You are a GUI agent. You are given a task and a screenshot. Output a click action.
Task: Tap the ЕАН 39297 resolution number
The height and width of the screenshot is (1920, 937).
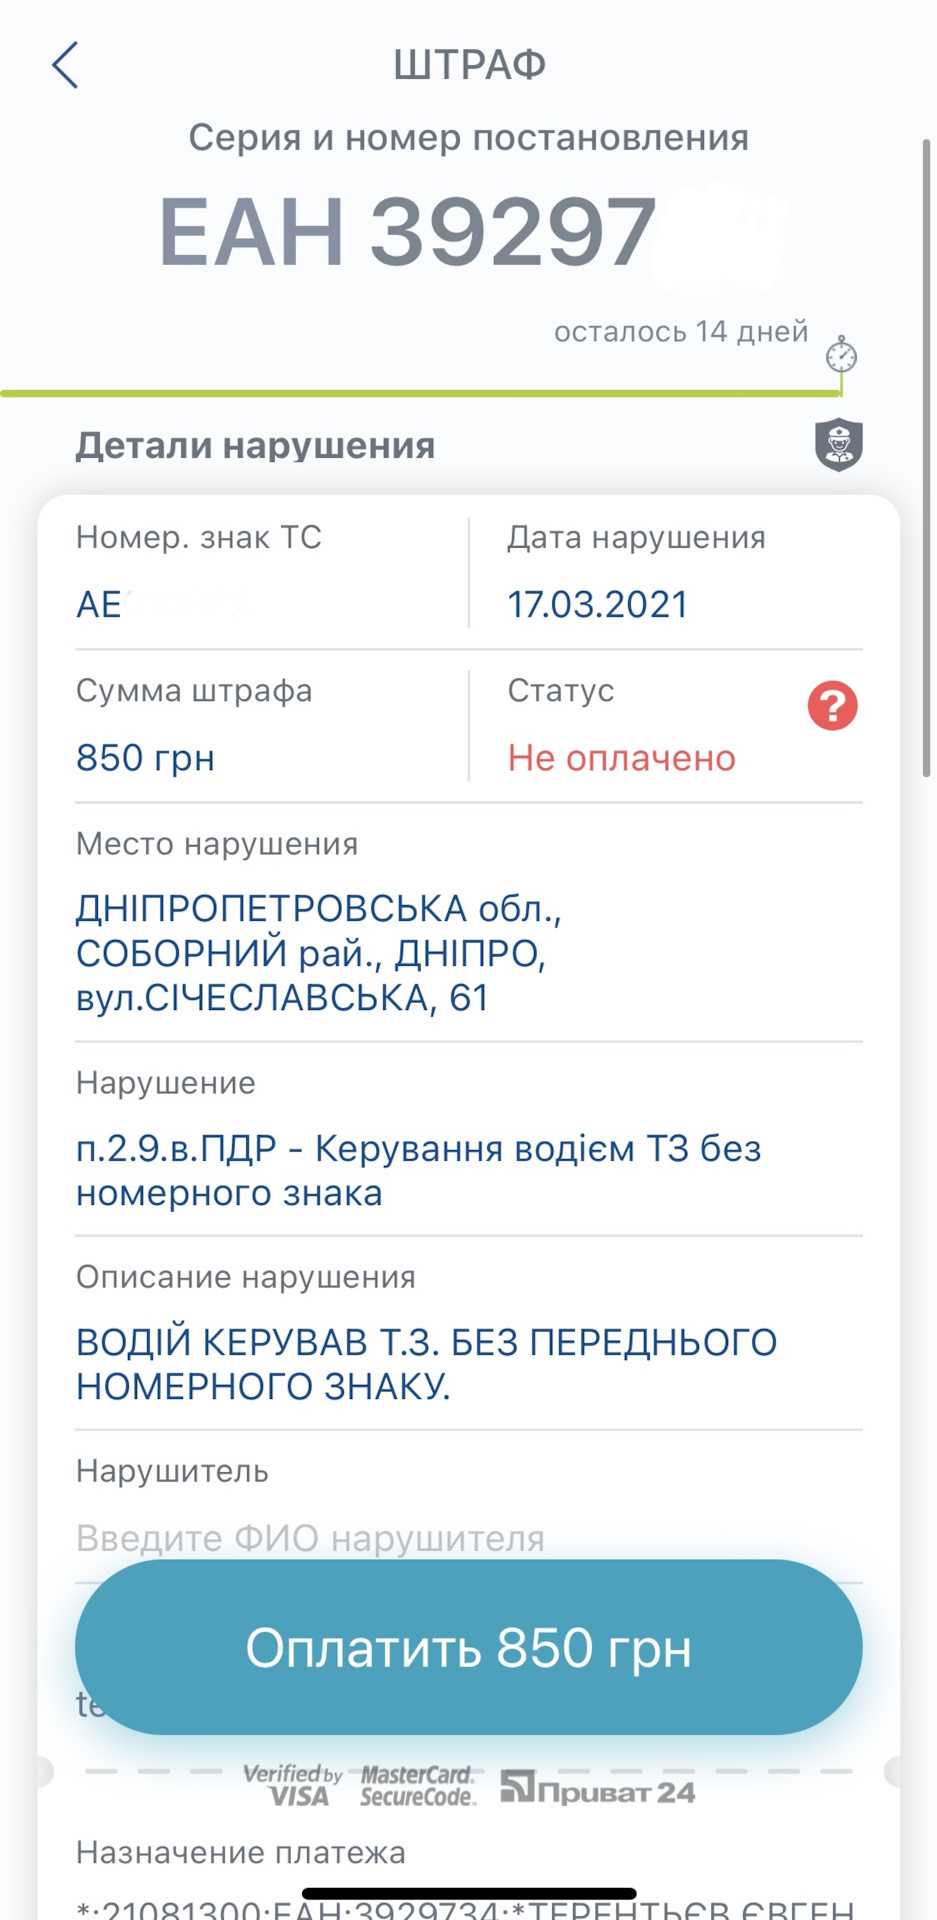(x=408, y=232)
